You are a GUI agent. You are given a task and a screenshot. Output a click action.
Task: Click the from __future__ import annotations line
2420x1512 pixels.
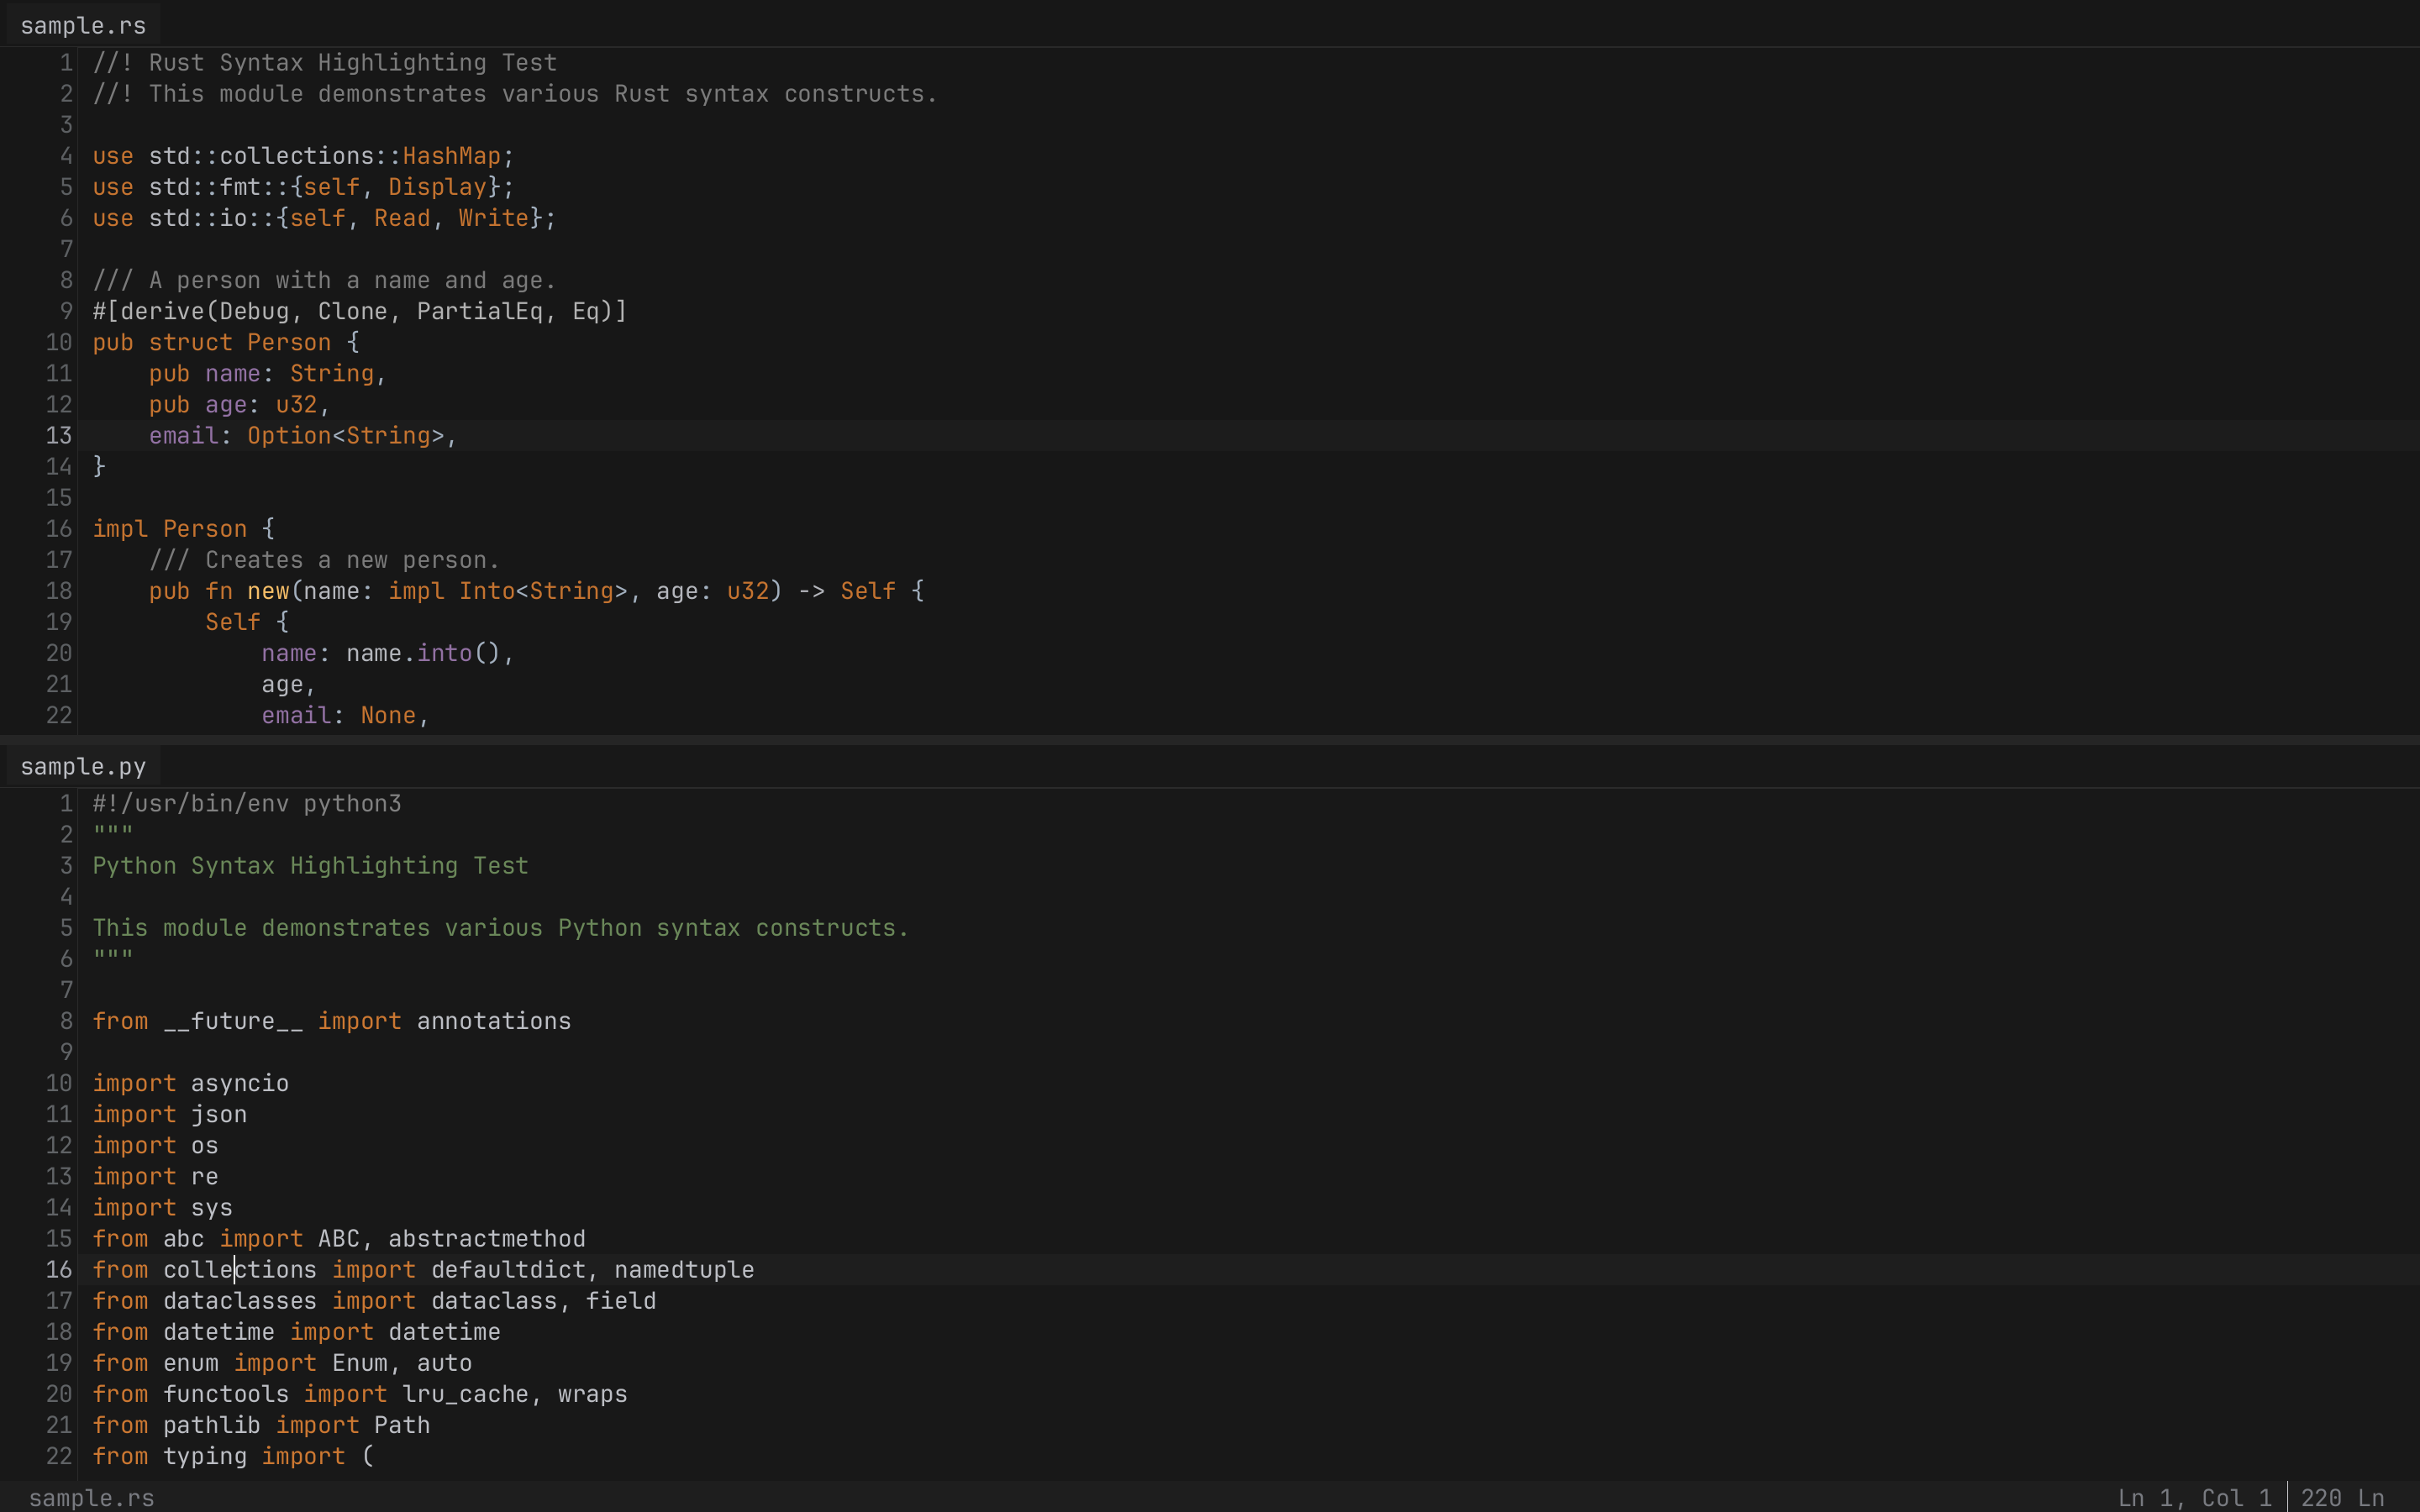pos(332,1020)
